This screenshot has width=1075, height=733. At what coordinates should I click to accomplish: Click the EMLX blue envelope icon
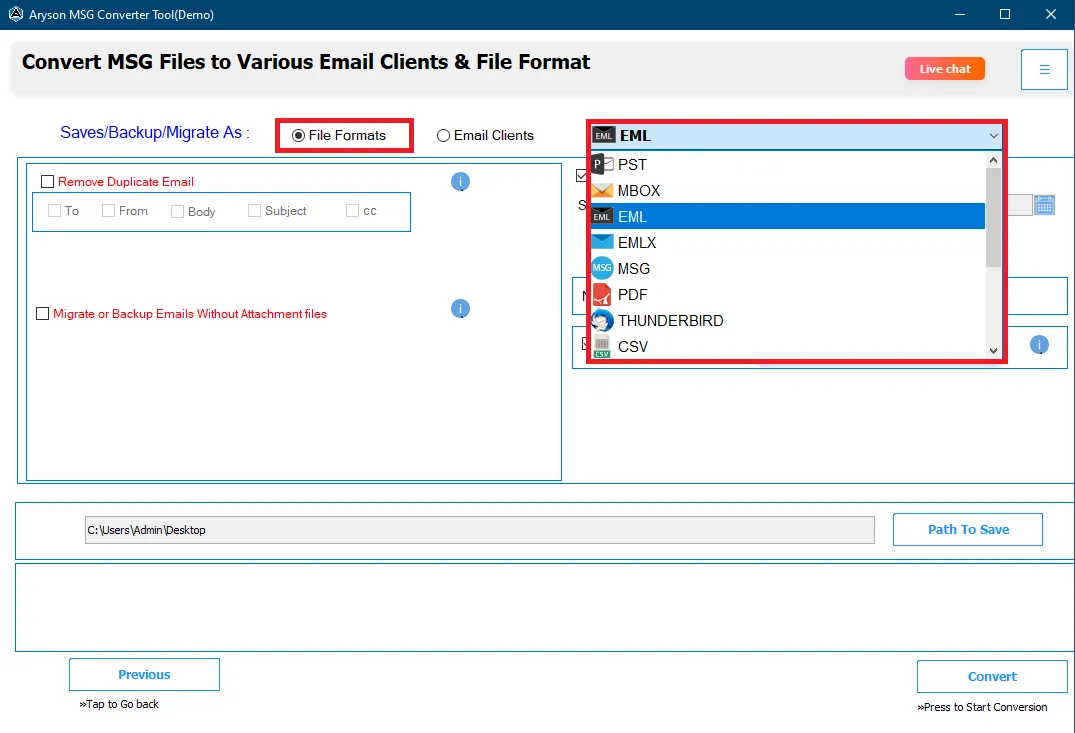(602, 242)
